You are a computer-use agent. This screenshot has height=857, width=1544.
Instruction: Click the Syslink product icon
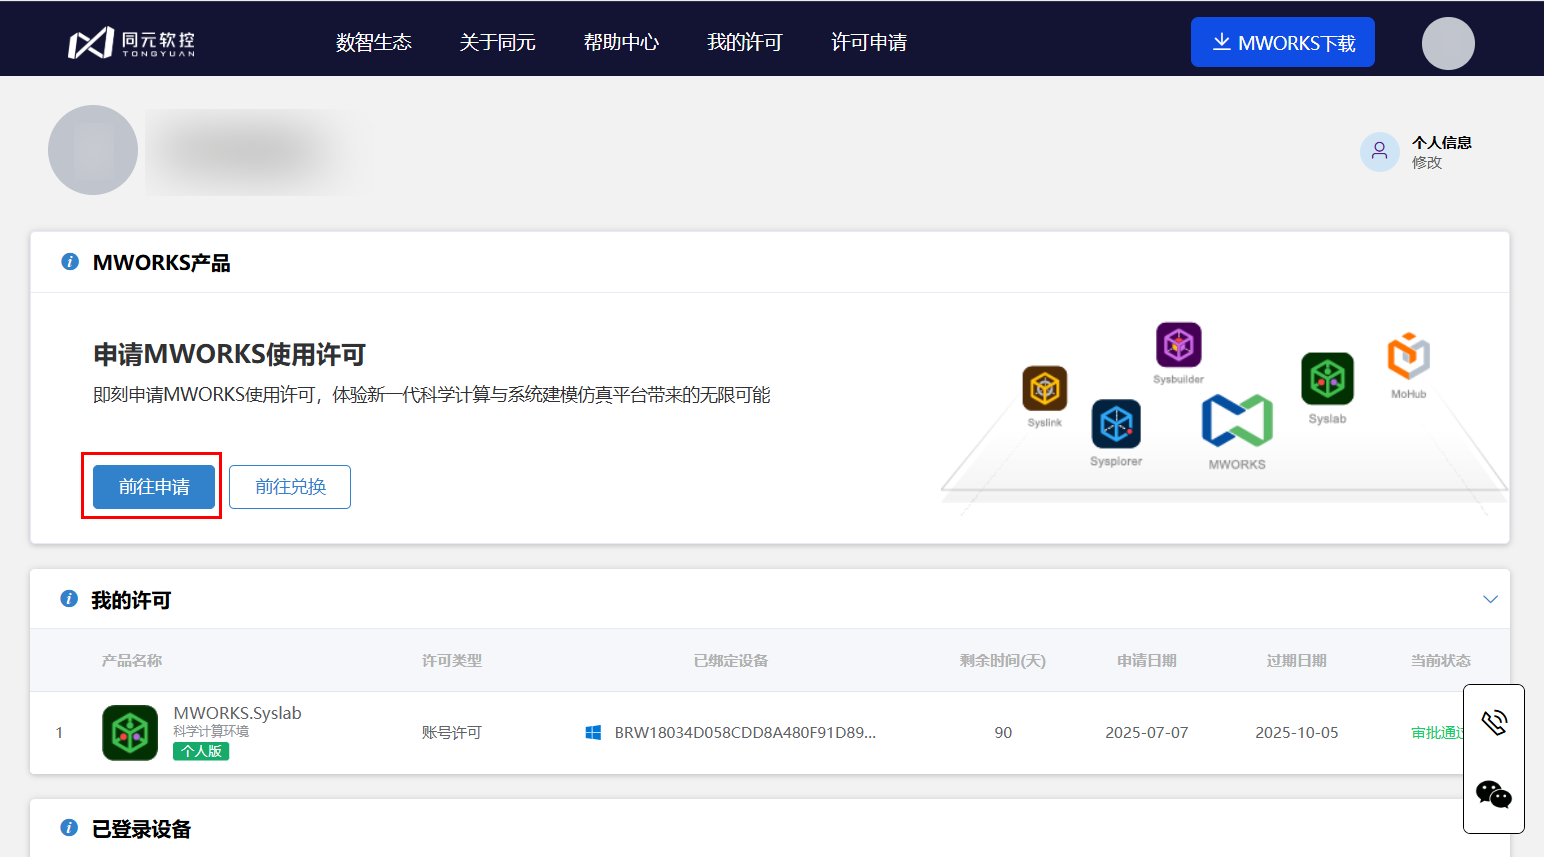(x=1044, y=389)
